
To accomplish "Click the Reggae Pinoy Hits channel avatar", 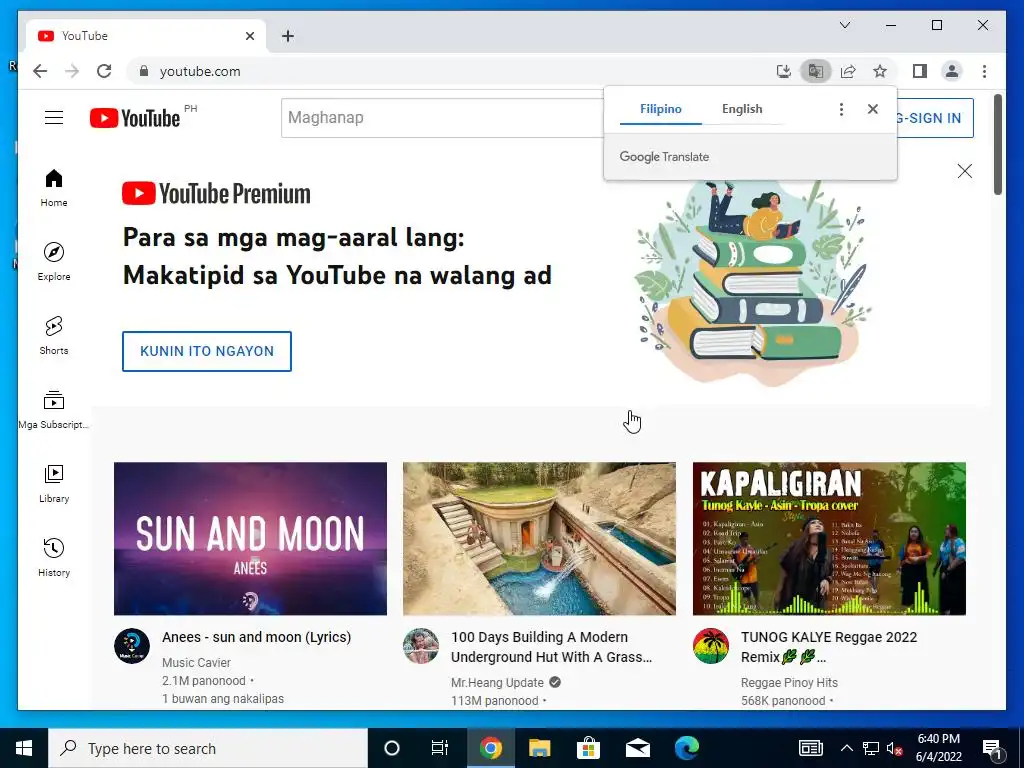I will tap(711, 647).
